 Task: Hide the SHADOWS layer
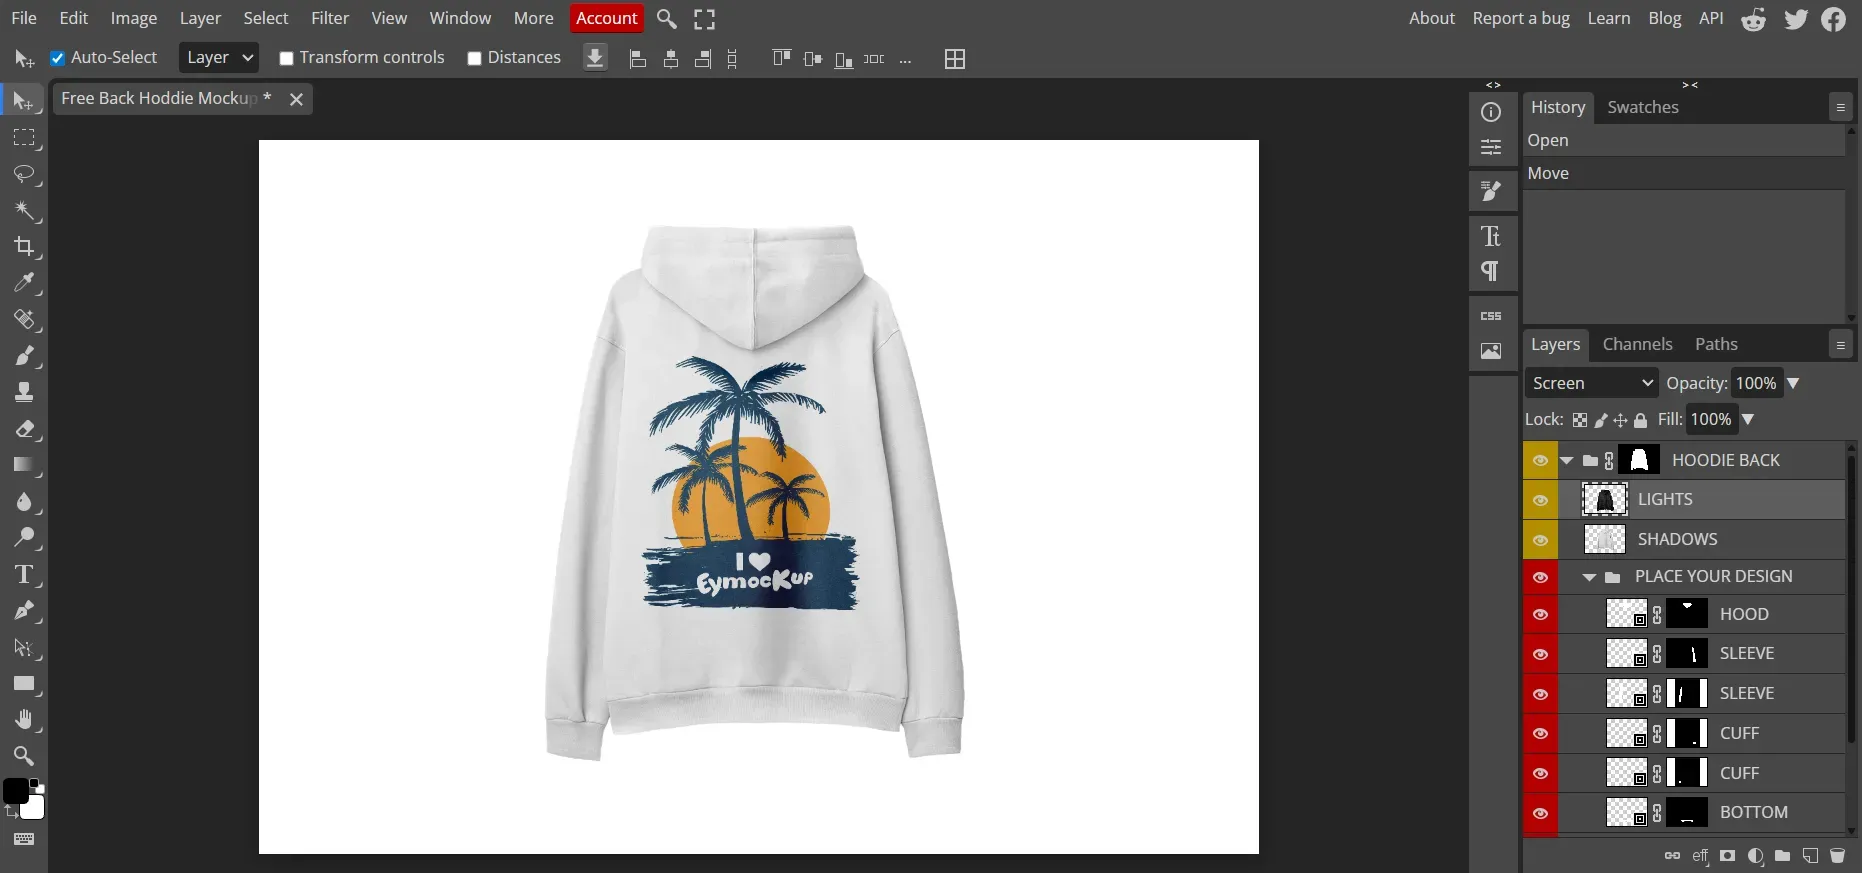coord(1540,540)
